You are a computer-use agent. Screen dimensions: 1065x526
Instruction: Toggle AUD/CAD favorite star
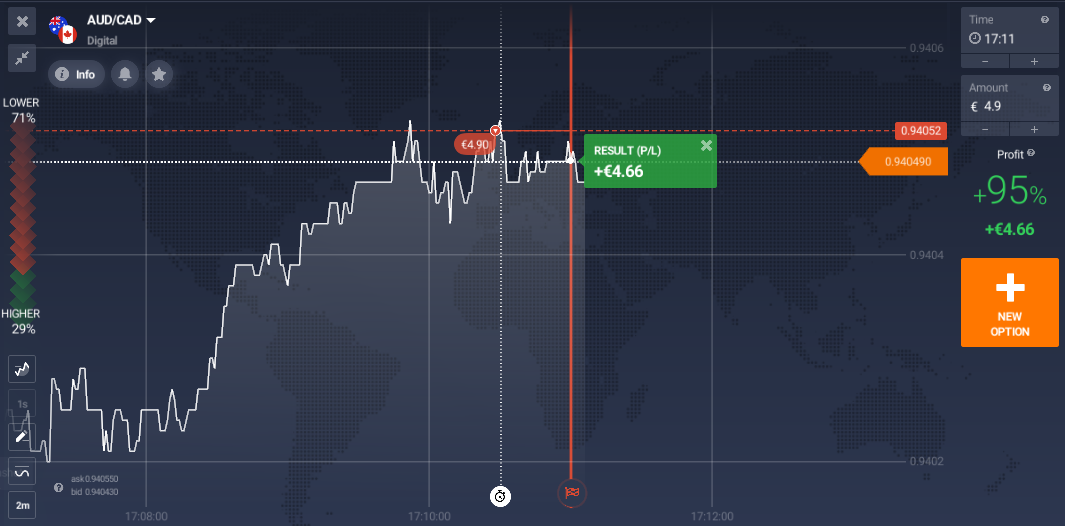click(x=158, y=74)
